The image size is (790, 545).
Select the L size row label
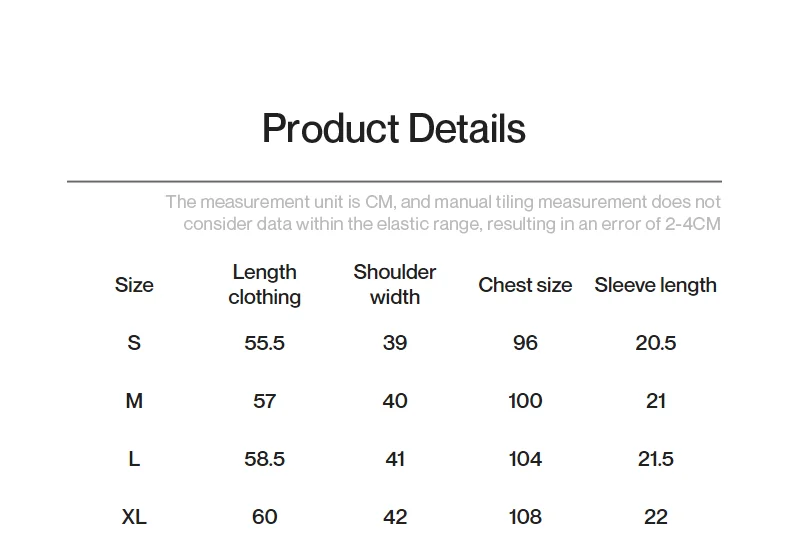pos(134,459)
